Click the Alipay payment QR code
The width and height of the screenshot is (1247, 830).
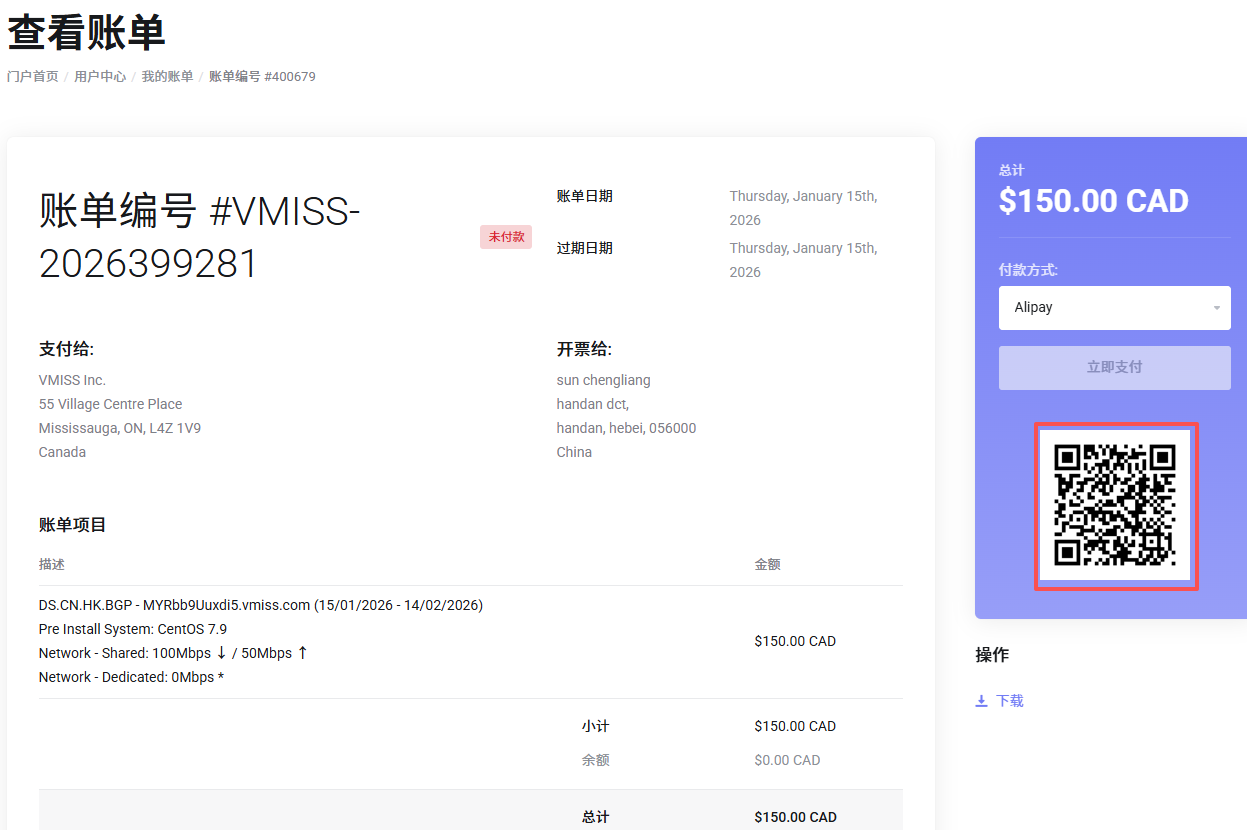pyautogui.click(x=1115, y=506)
